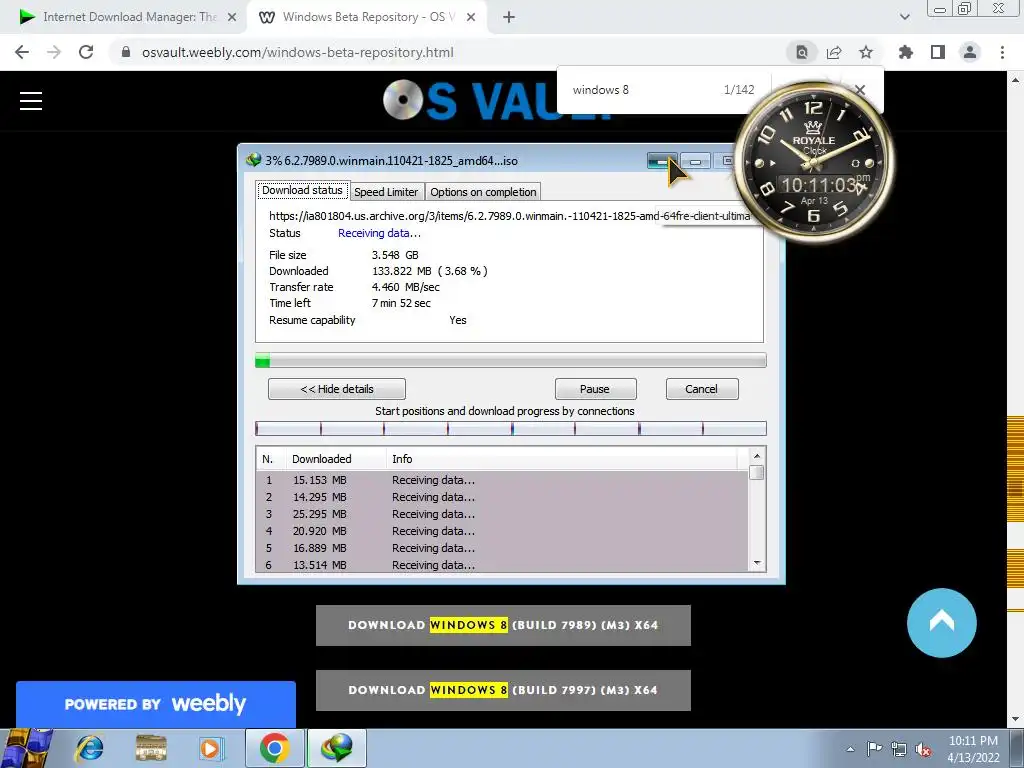
Task: Select connection row 5 with 16.889 MB
Action: click(x=502, y=548)
